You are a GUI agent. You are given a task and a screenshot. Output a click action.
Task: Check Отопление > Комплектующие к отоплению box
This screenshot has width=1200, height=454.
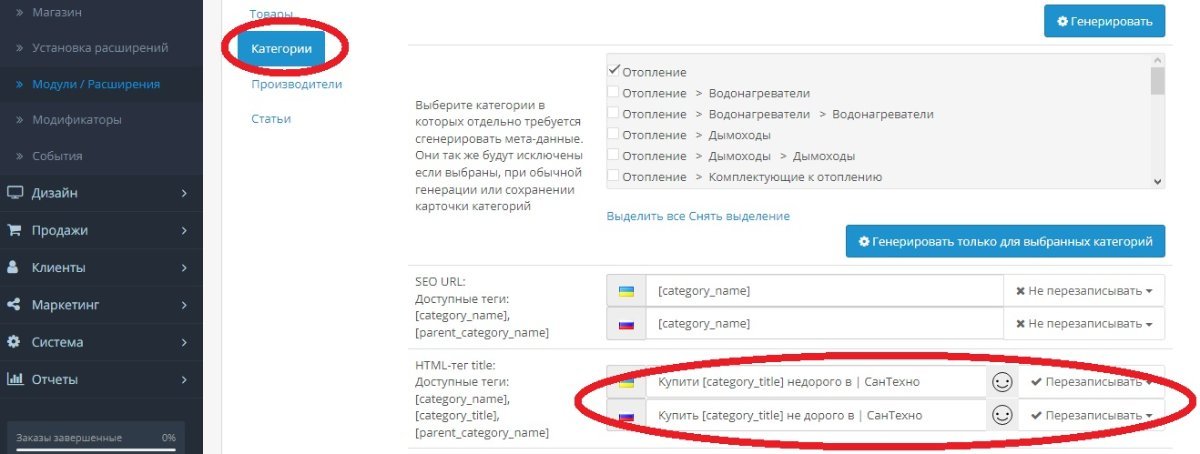[613, 177]
